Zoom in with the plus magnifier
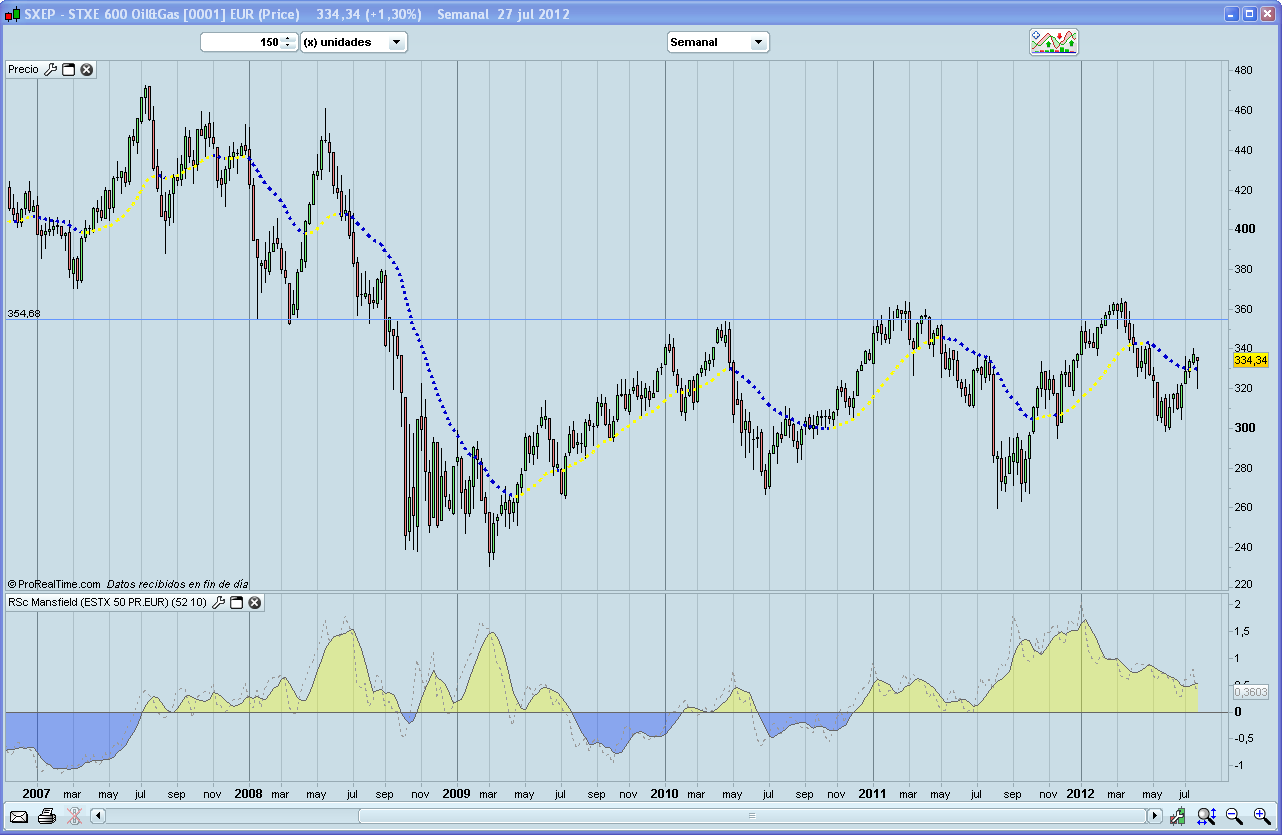This screenshot has height=835, width=1282. pos(1261,816)
